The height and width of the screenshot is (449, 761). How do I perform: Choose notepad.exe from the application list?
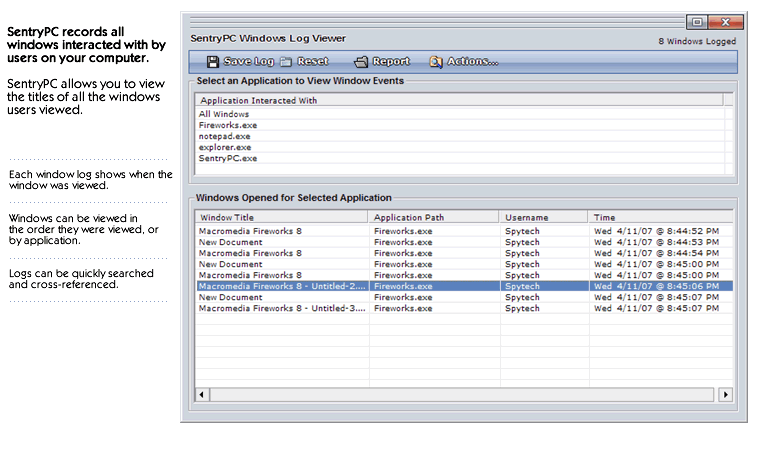pos(225,136)
